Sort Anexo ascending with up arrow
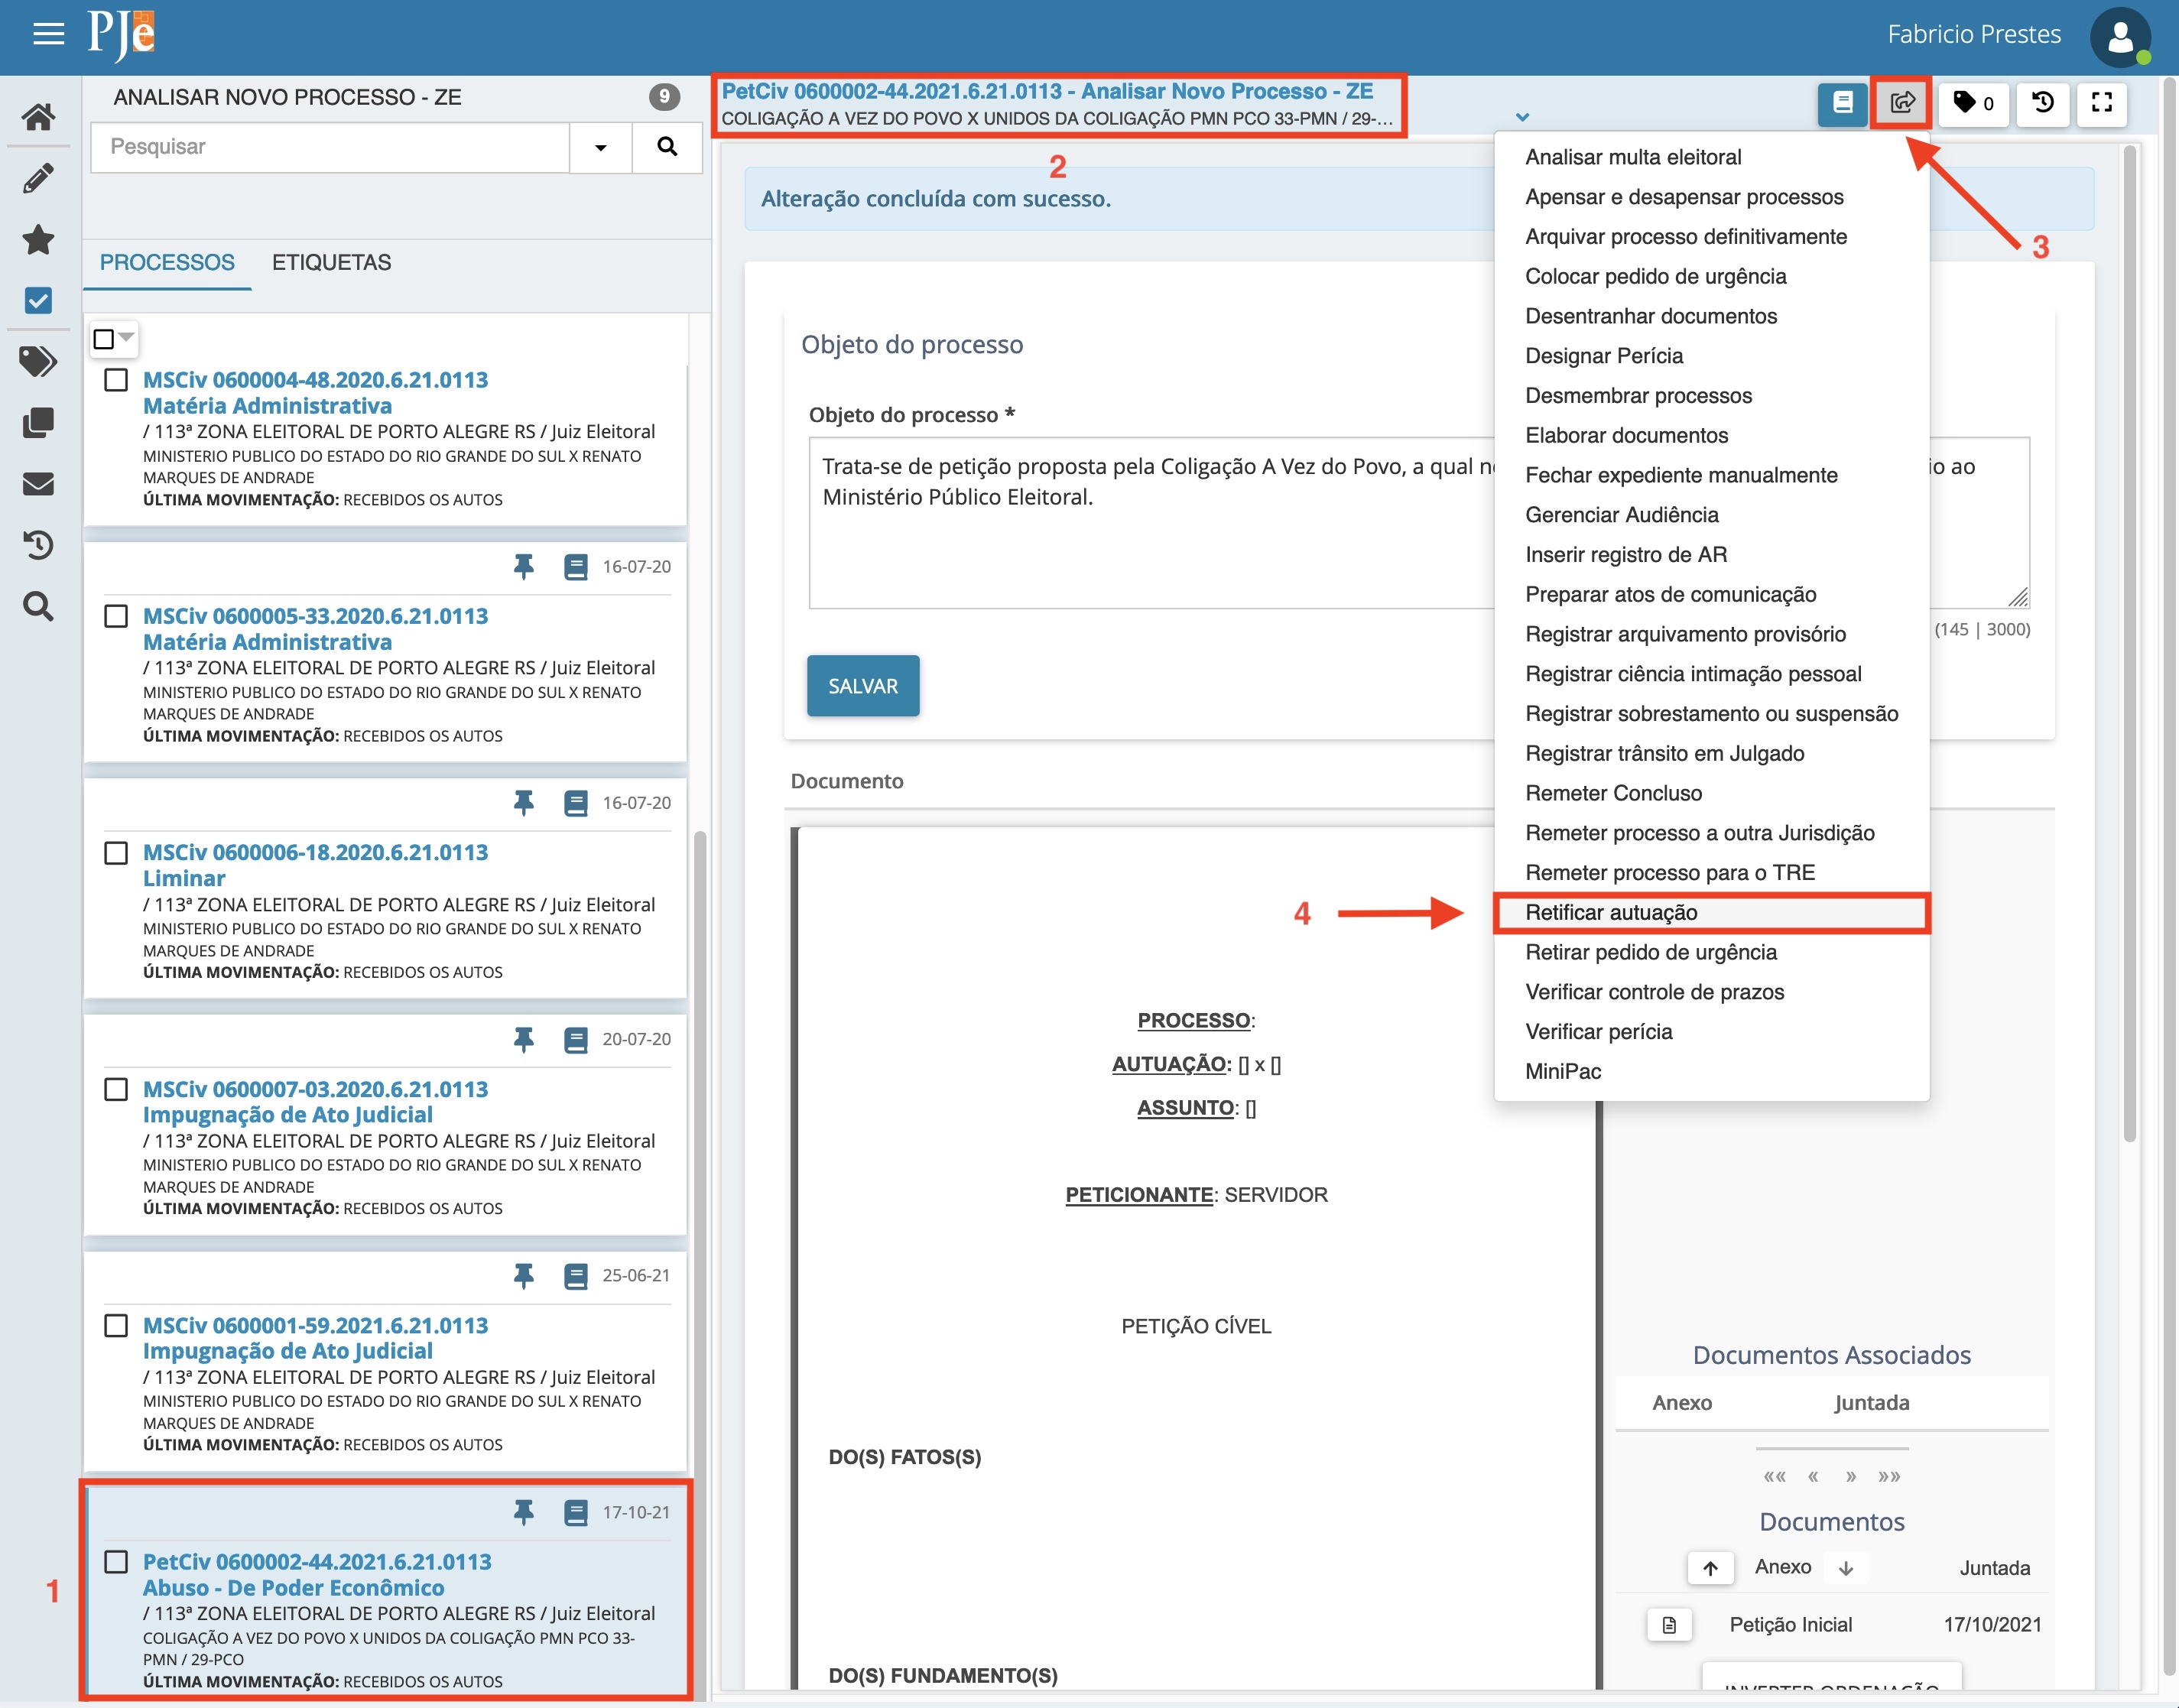The width and height of the screenshot is (2179, 1708). coord(1711,1568)
